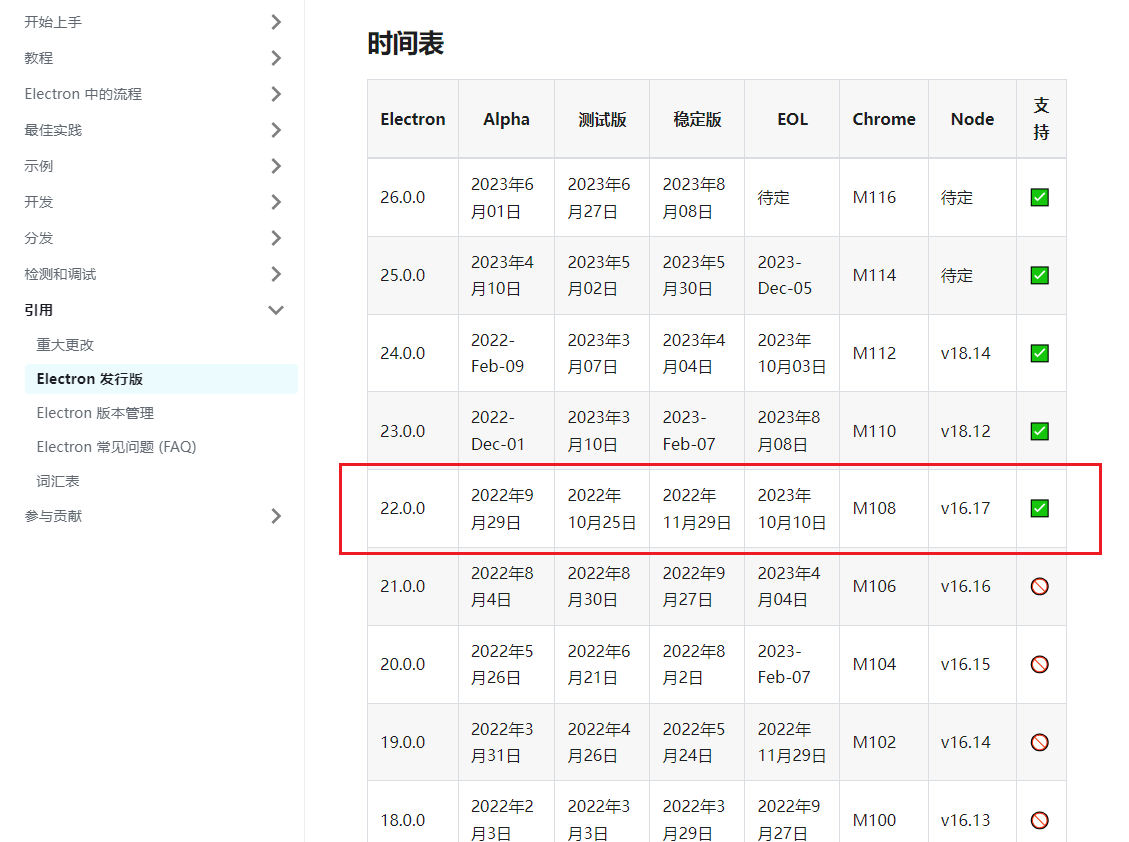Click the unsupported icon for Electron 20.0.0
This screenshot has height=842, width=1129.
(x=1039, y=664)
